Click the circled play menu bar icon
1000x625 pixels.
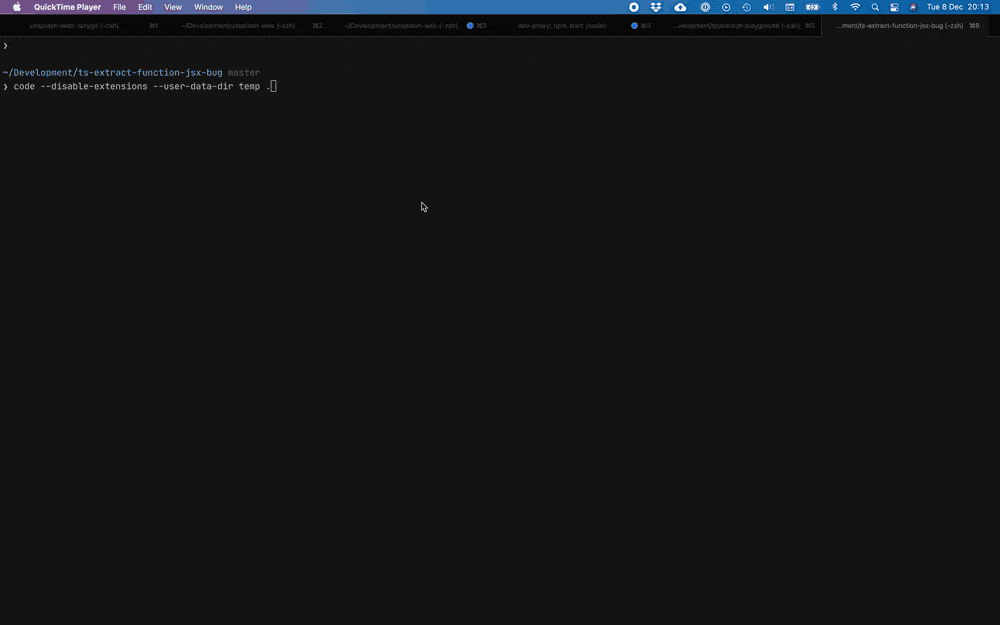725,7
